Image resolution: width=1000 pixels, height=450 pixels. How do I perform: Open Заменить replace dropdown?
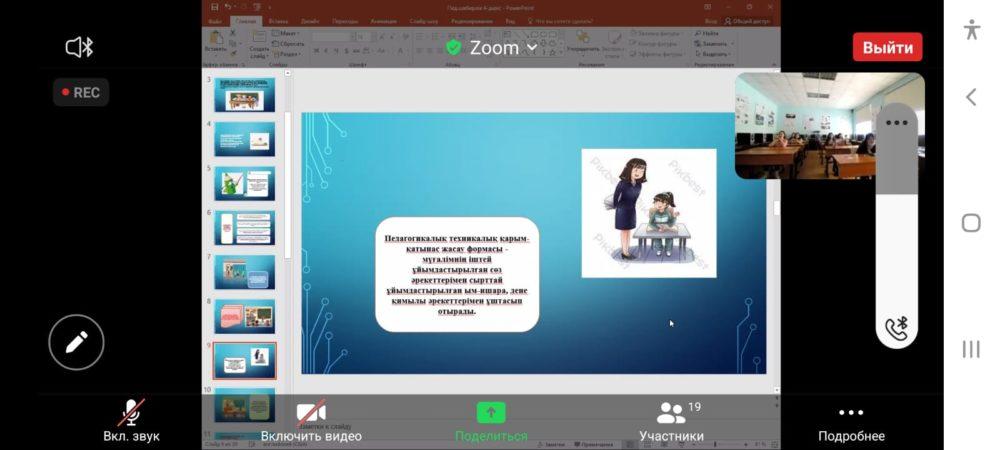[x=714, y=44]
